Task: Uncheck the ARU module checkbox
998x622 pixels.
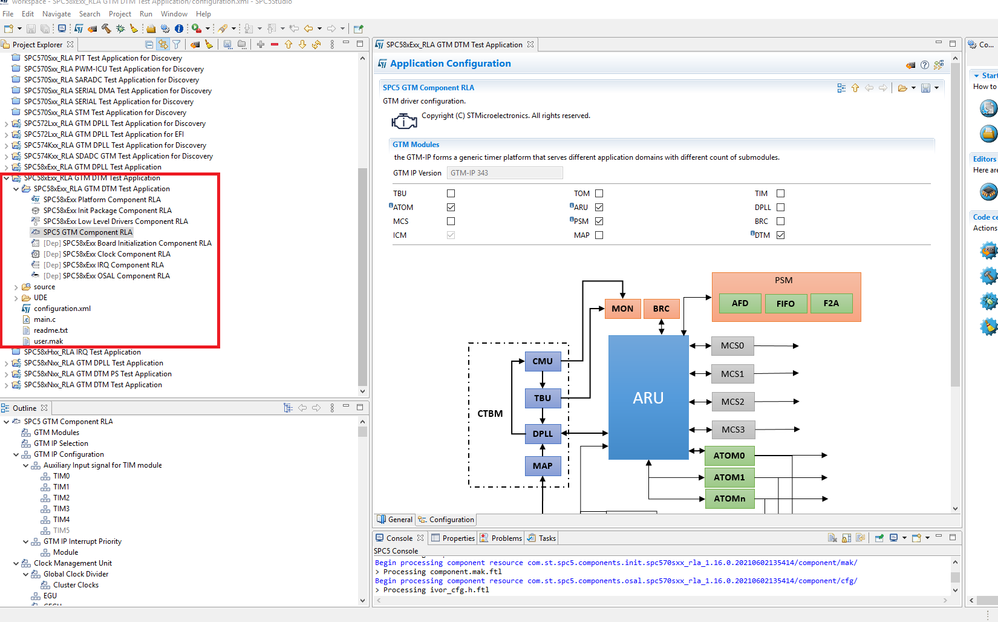Action: [599, 207]
